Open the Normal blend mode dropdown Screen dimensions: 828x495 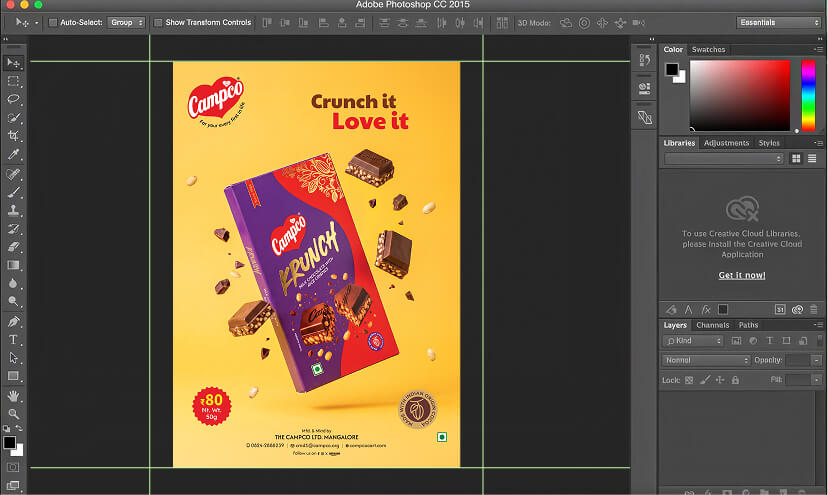coord(706,360)
